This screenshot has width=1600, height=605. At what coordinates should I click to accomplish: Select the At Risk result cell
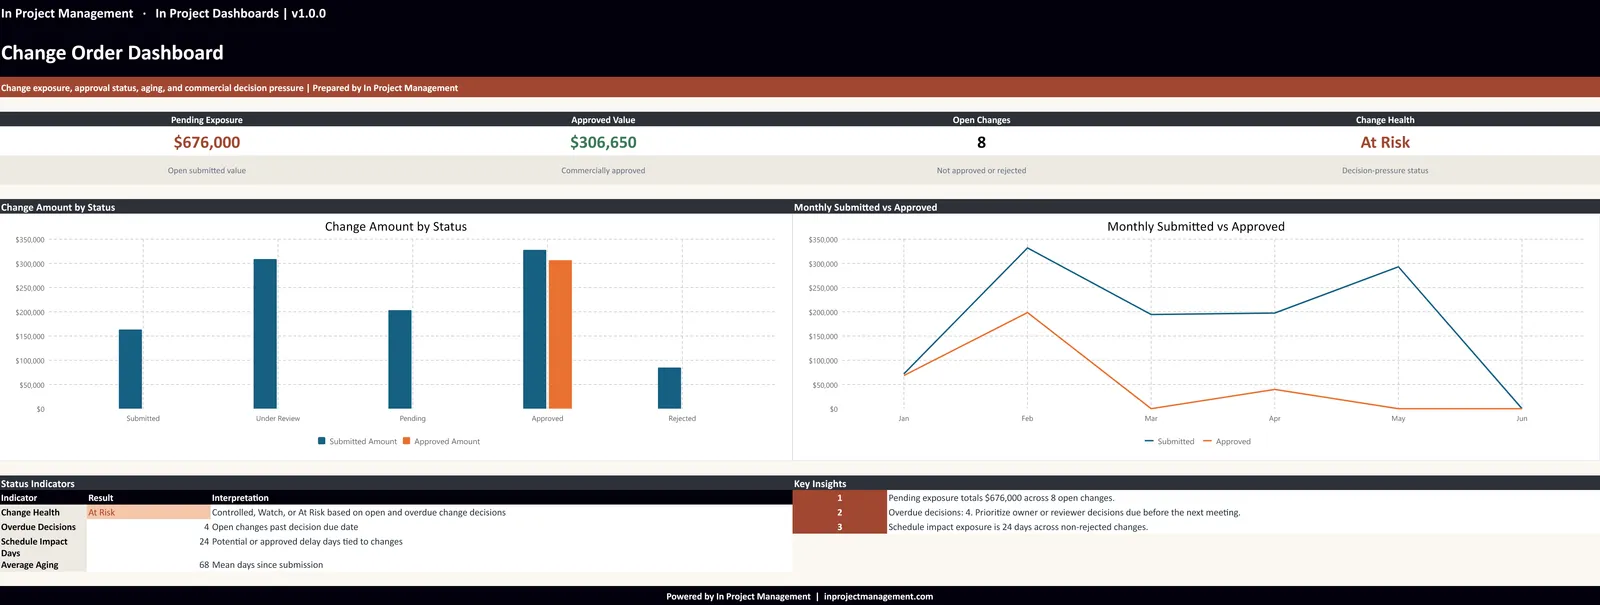[x=148, y=512]
